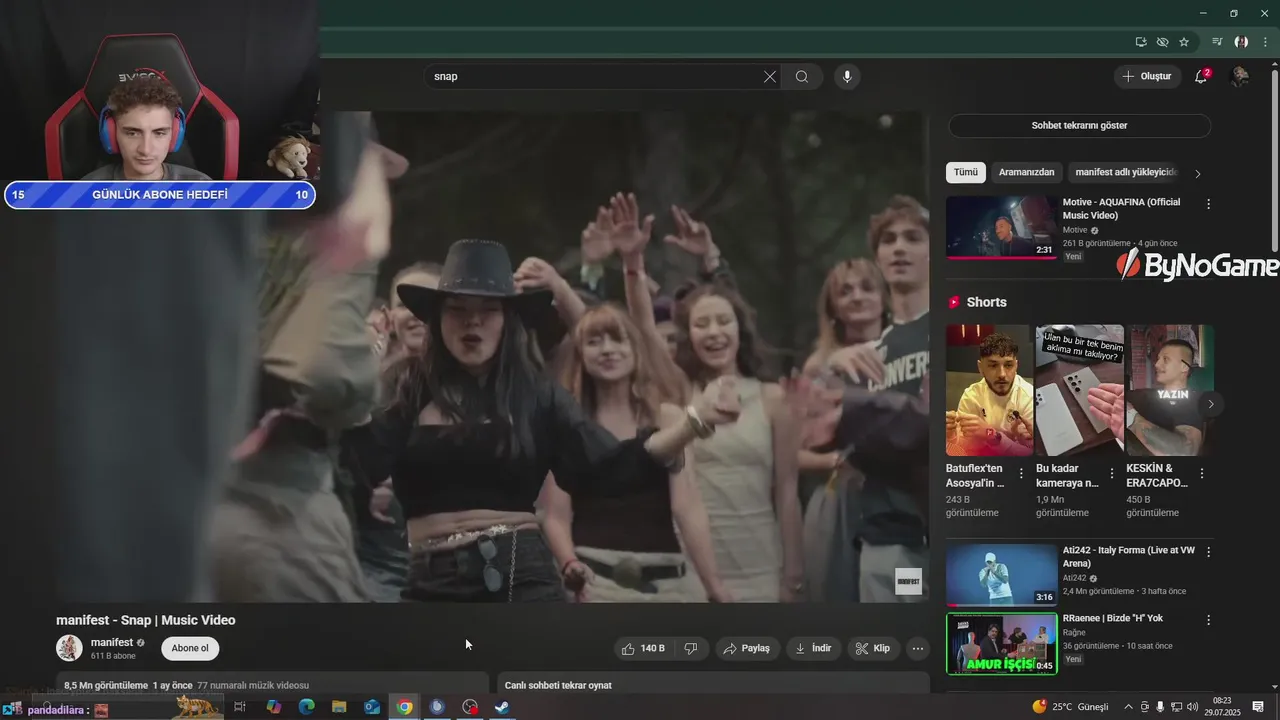This screenshot has height=720, width=1280.
Task: Dislike the video with thumbs down
Action: tap(691, 649)
